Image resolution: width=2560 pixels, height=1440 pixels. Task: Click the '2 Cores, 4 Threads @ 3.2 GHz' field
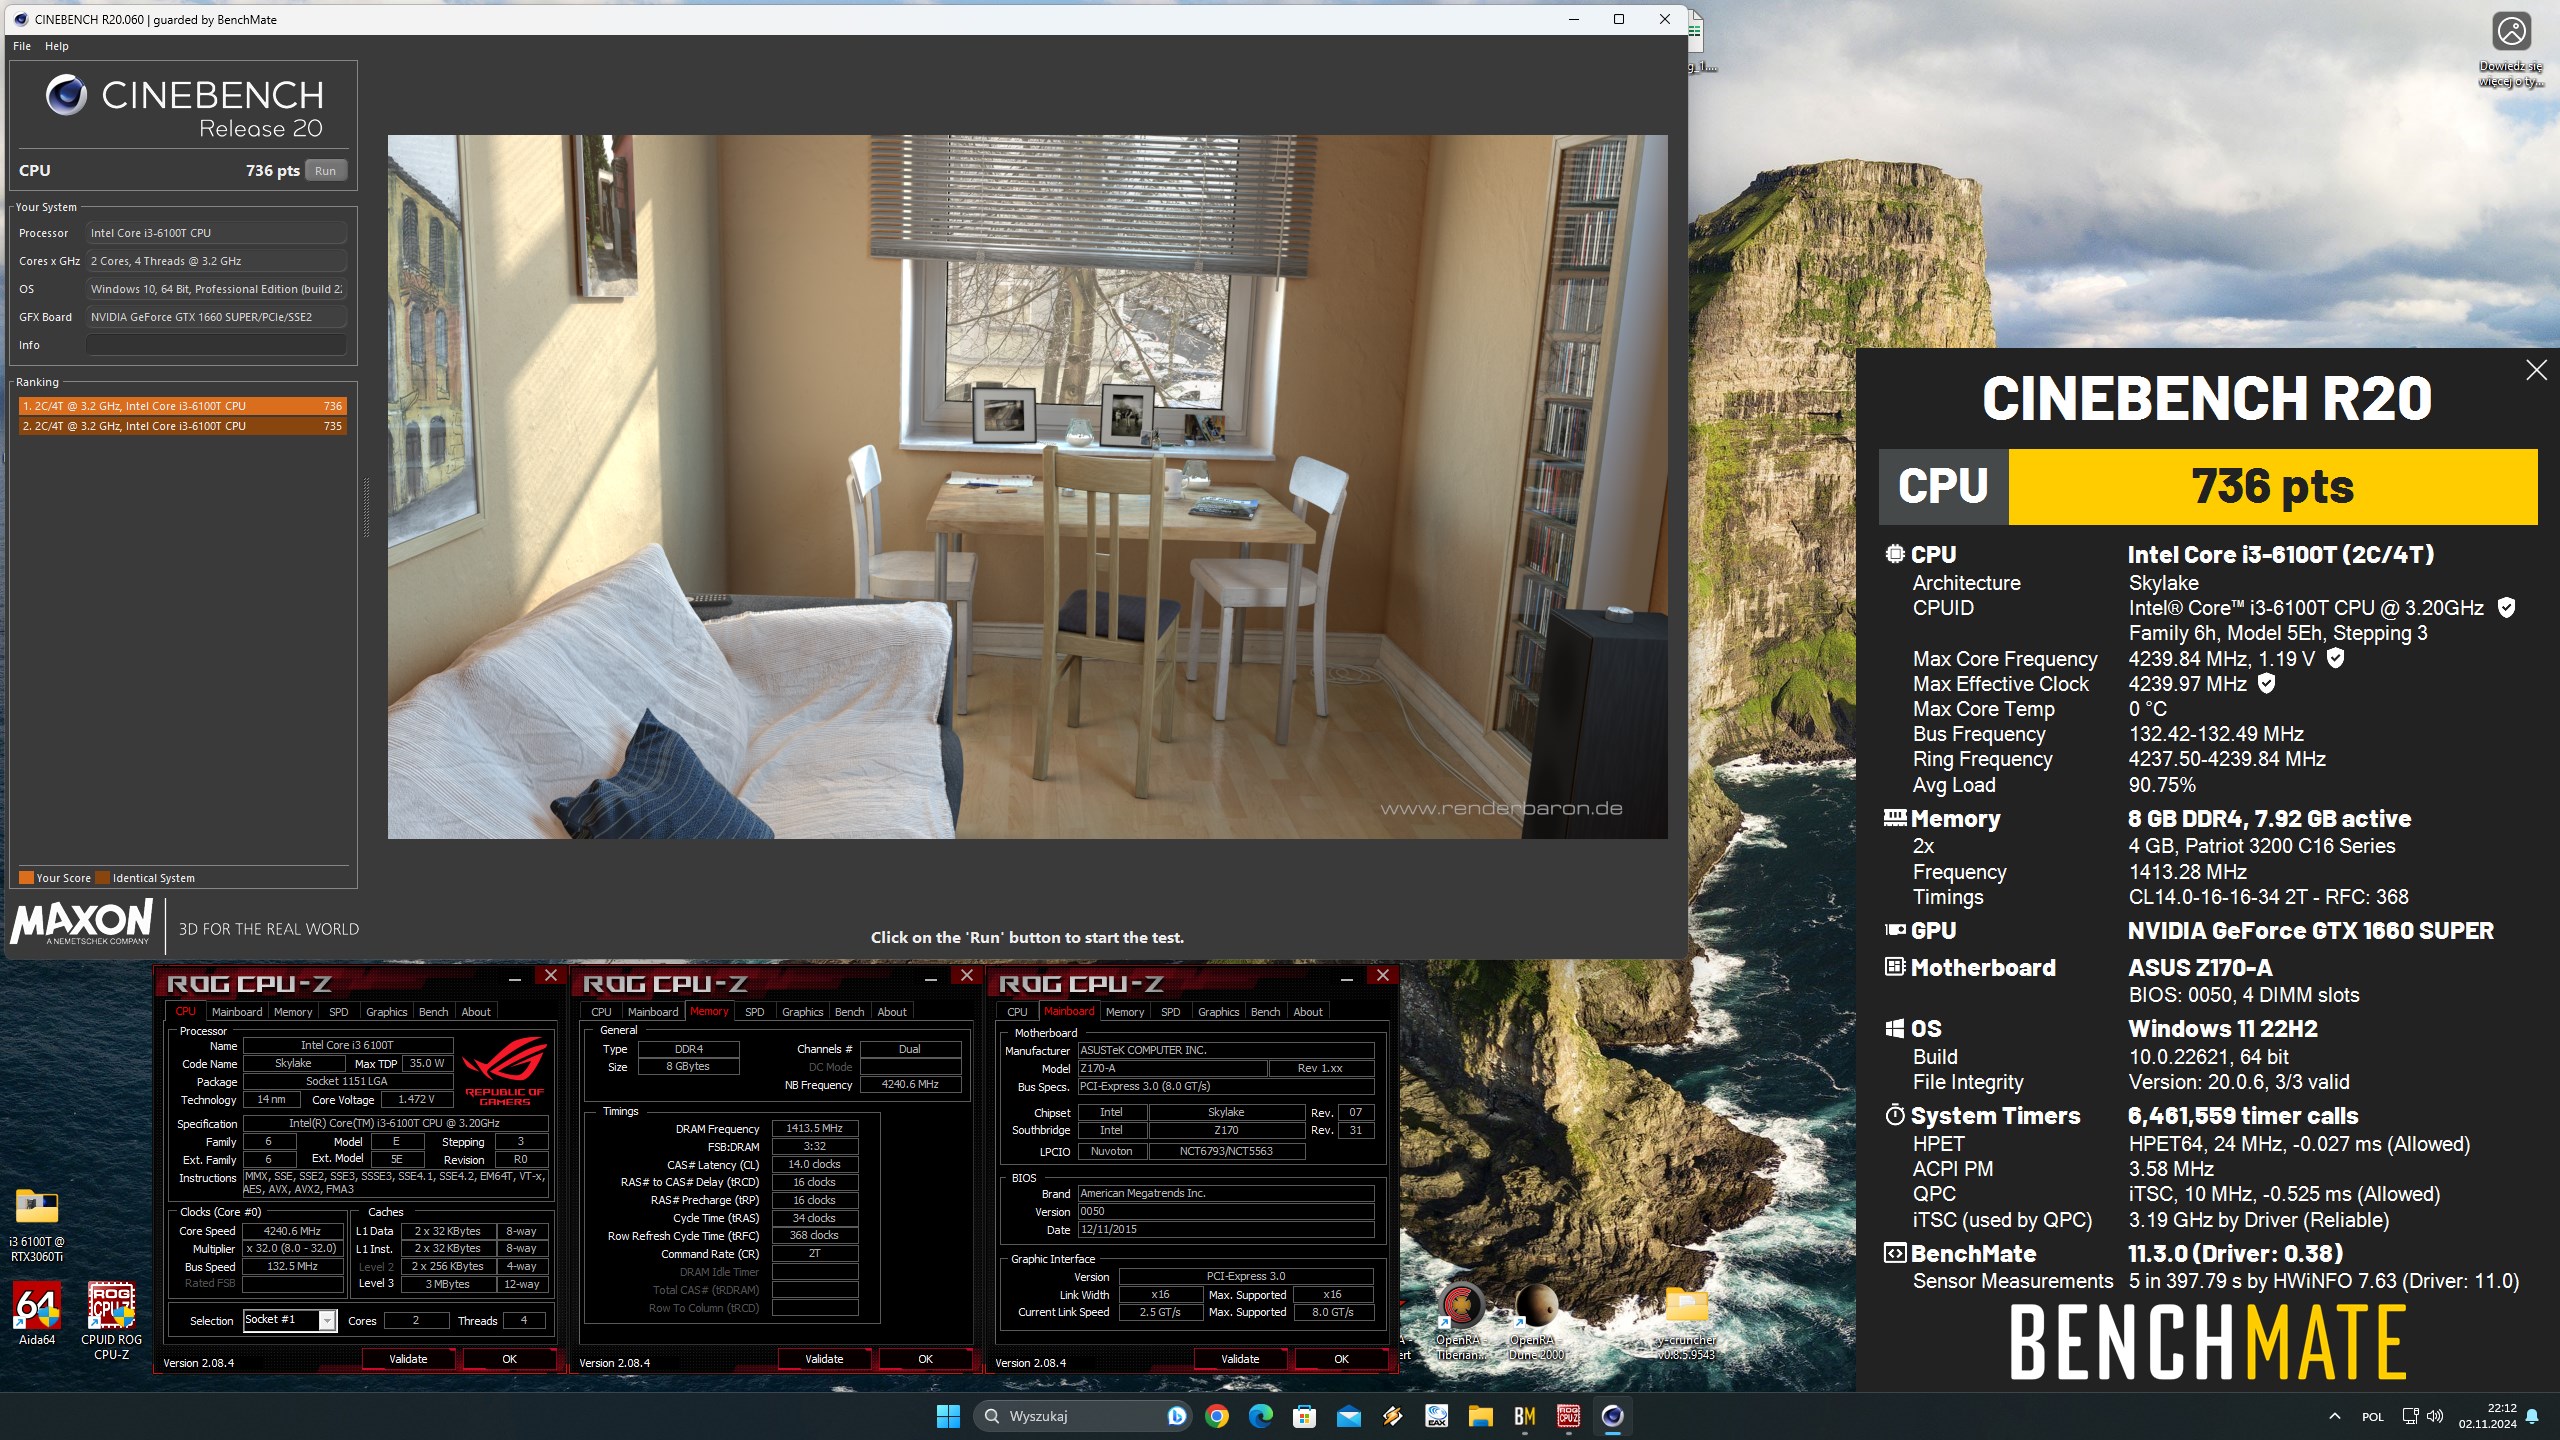(216, 261)
